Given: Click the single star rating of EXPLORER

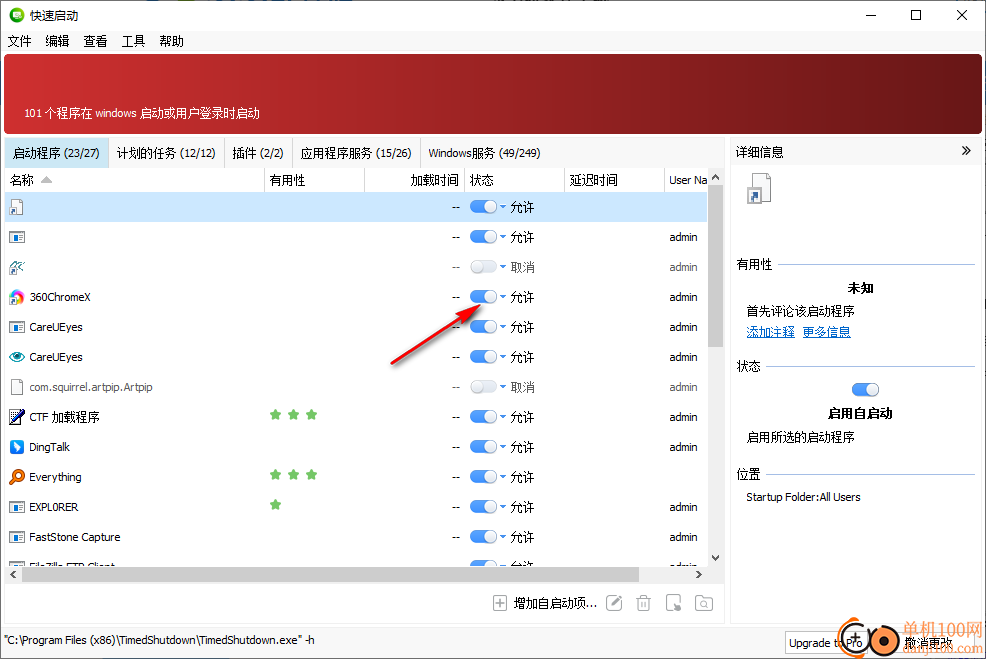Looking at the screenshot, I should coord(275,505).
